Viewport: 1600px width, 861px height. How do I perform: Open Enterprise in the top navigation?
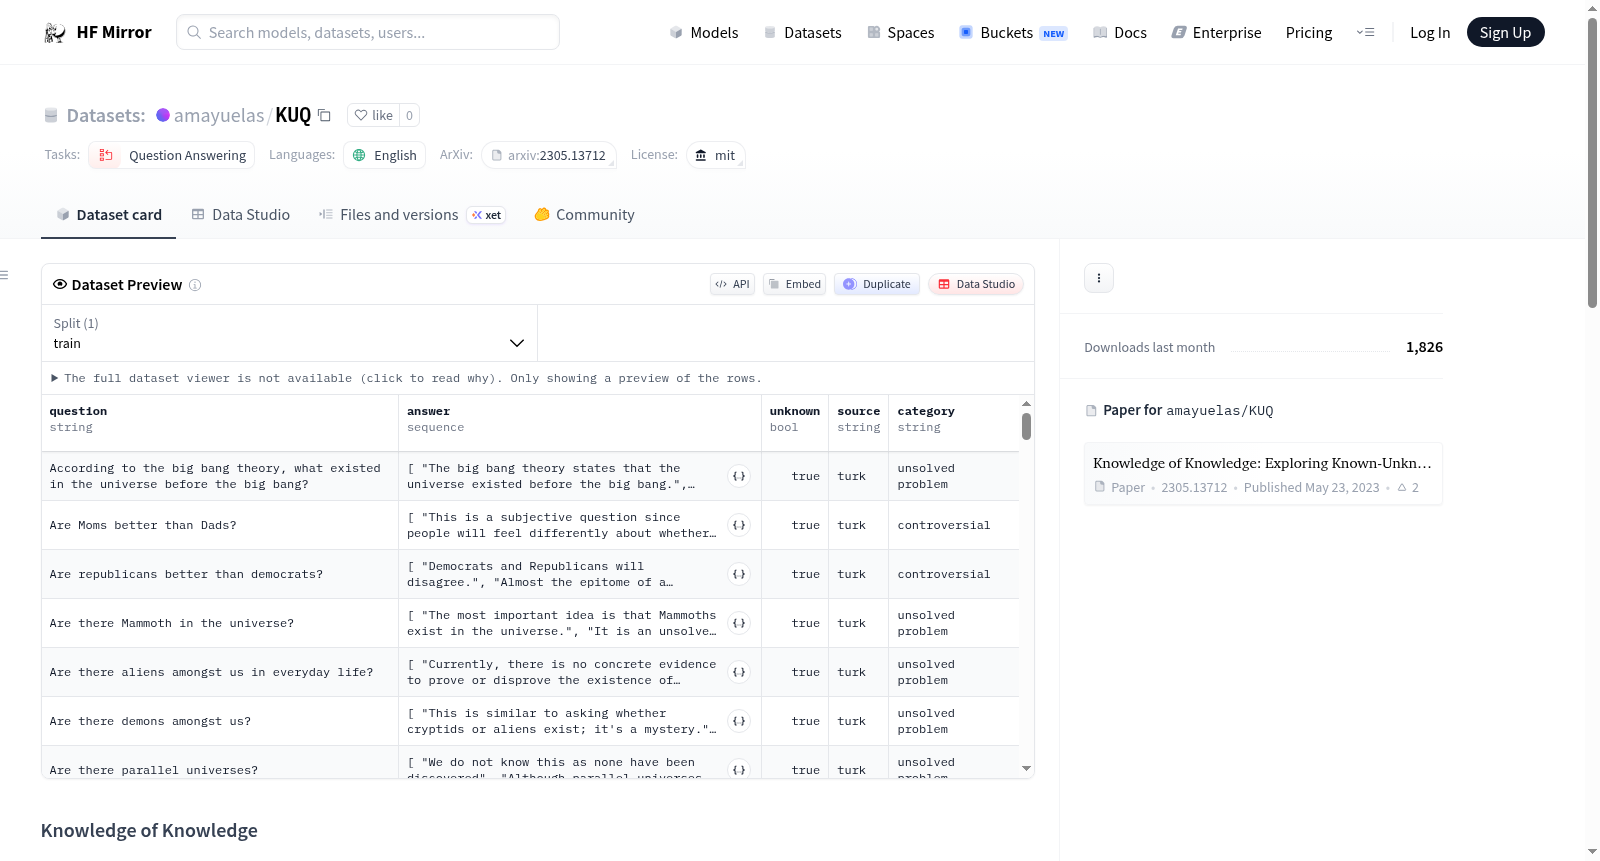(x=1216, y=33)
